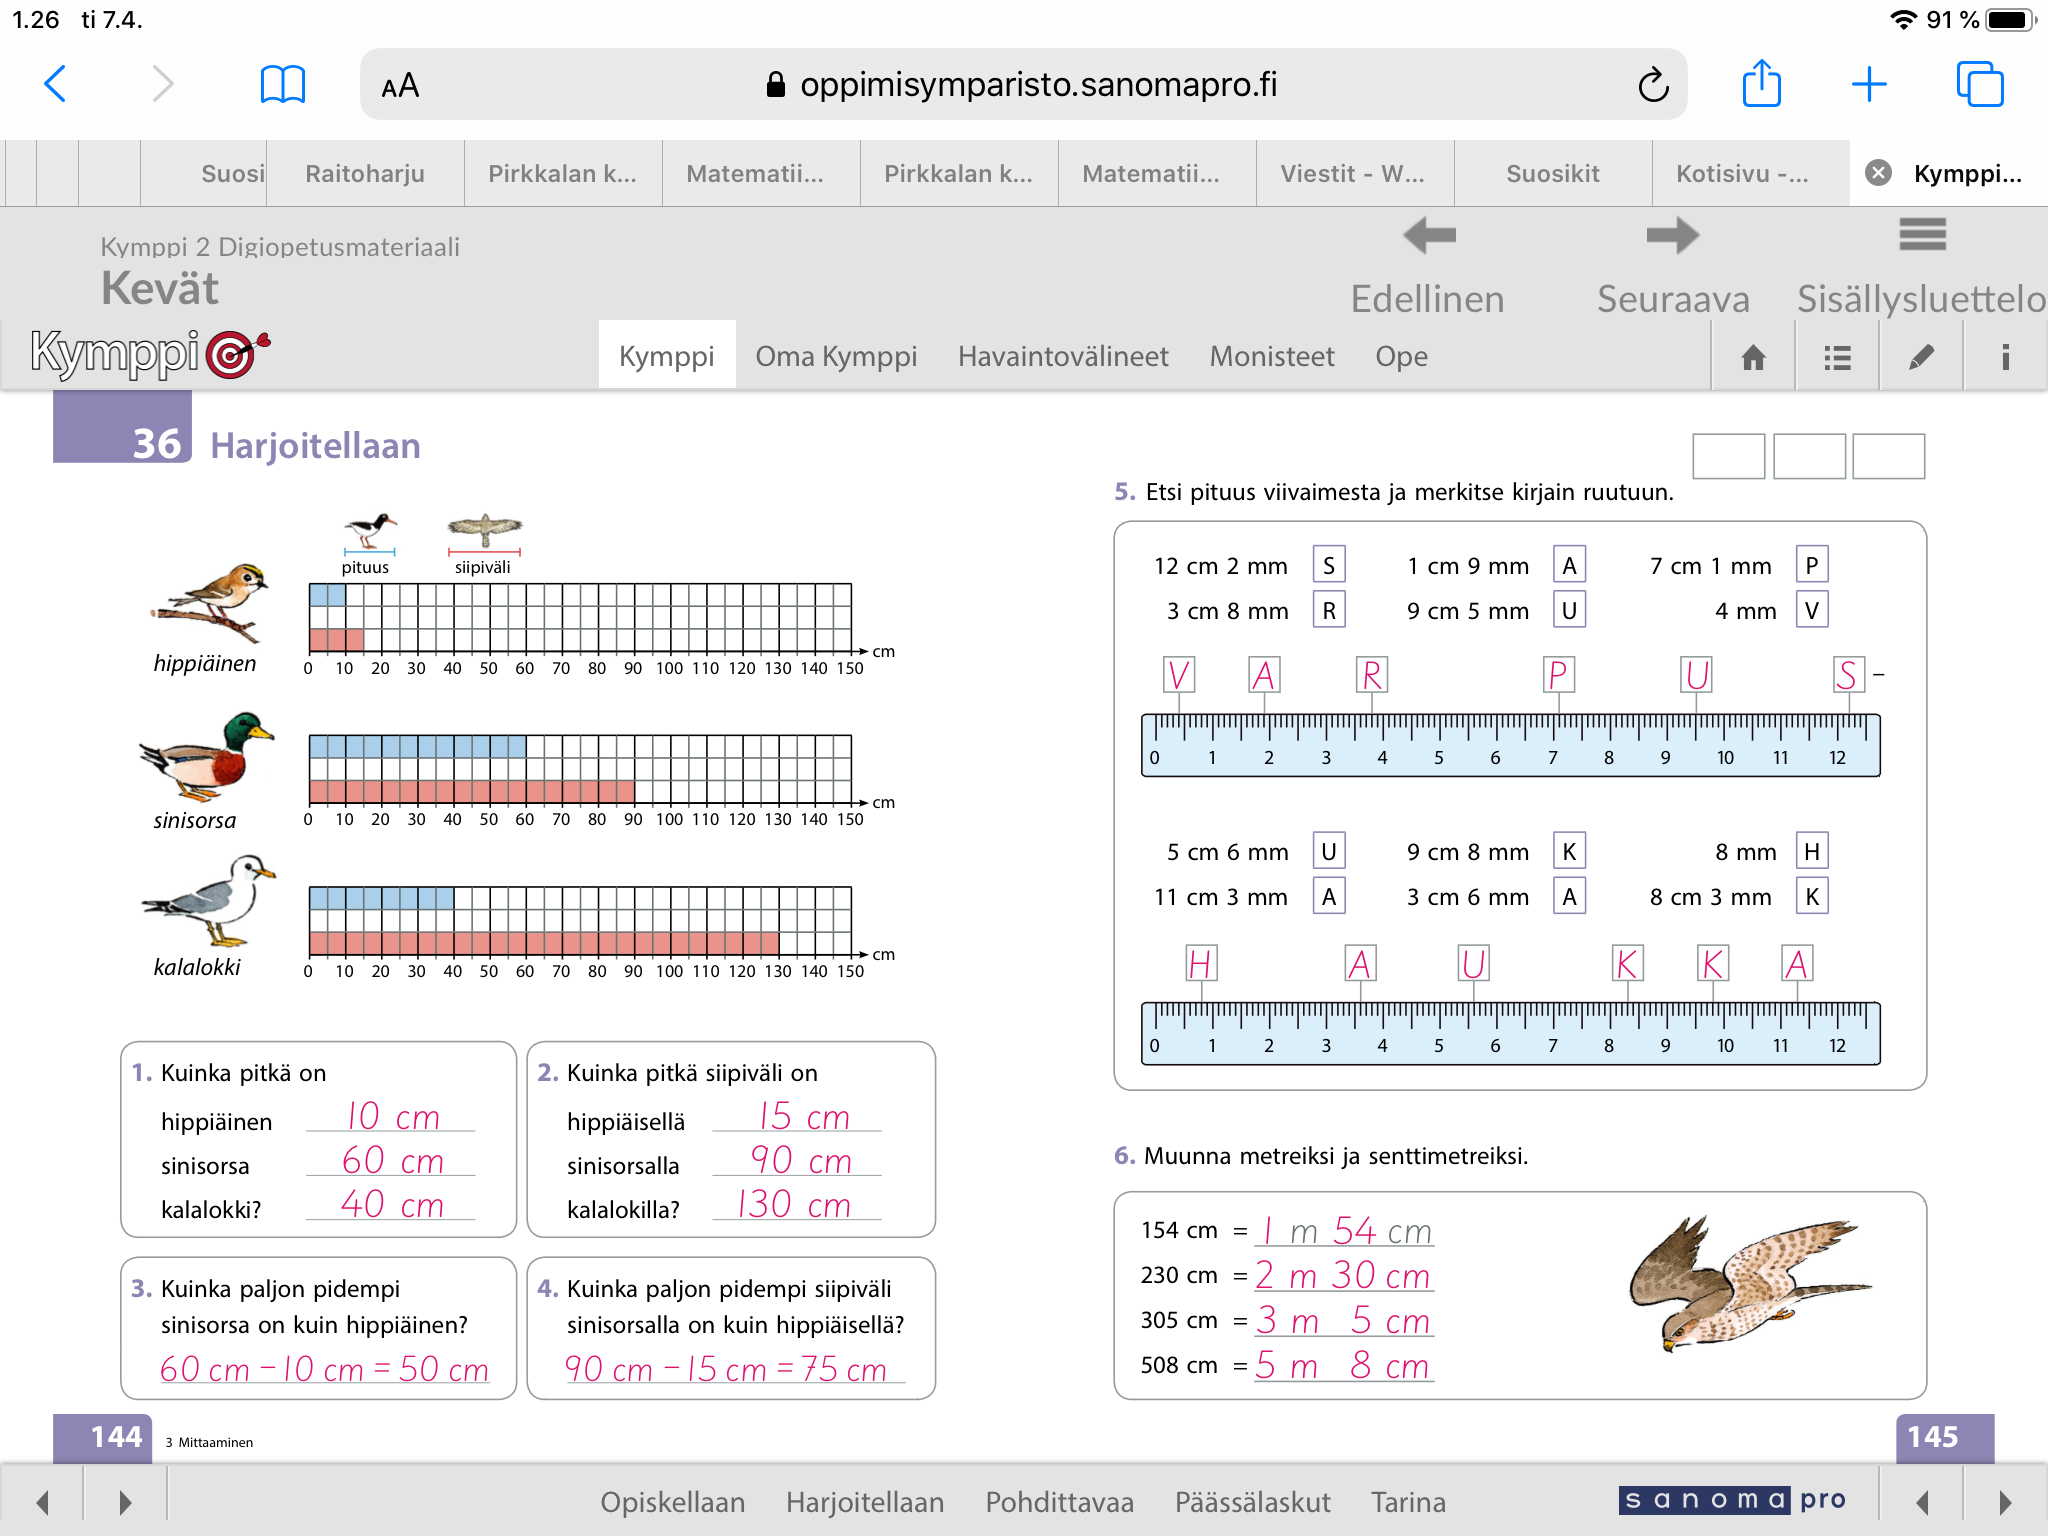Open new tab with plus icon
This screenshot has width=2048, height=1536.
pos(1868,84)
